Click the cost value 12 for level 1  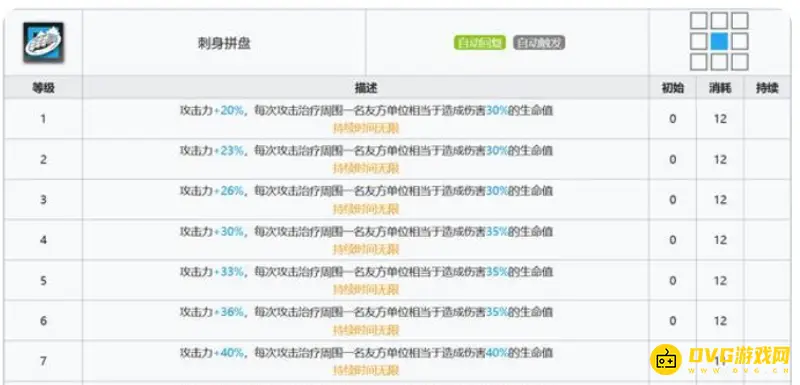coord(720,119)
